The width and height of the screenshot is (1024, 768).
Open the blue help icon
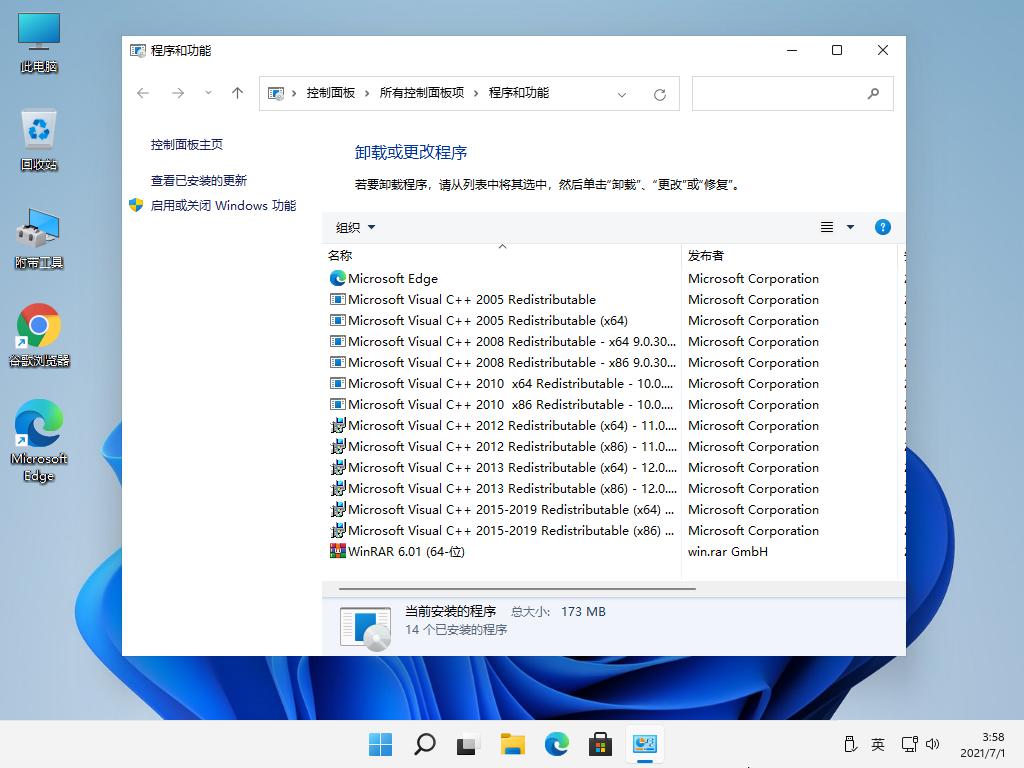(x=882, y=227)
